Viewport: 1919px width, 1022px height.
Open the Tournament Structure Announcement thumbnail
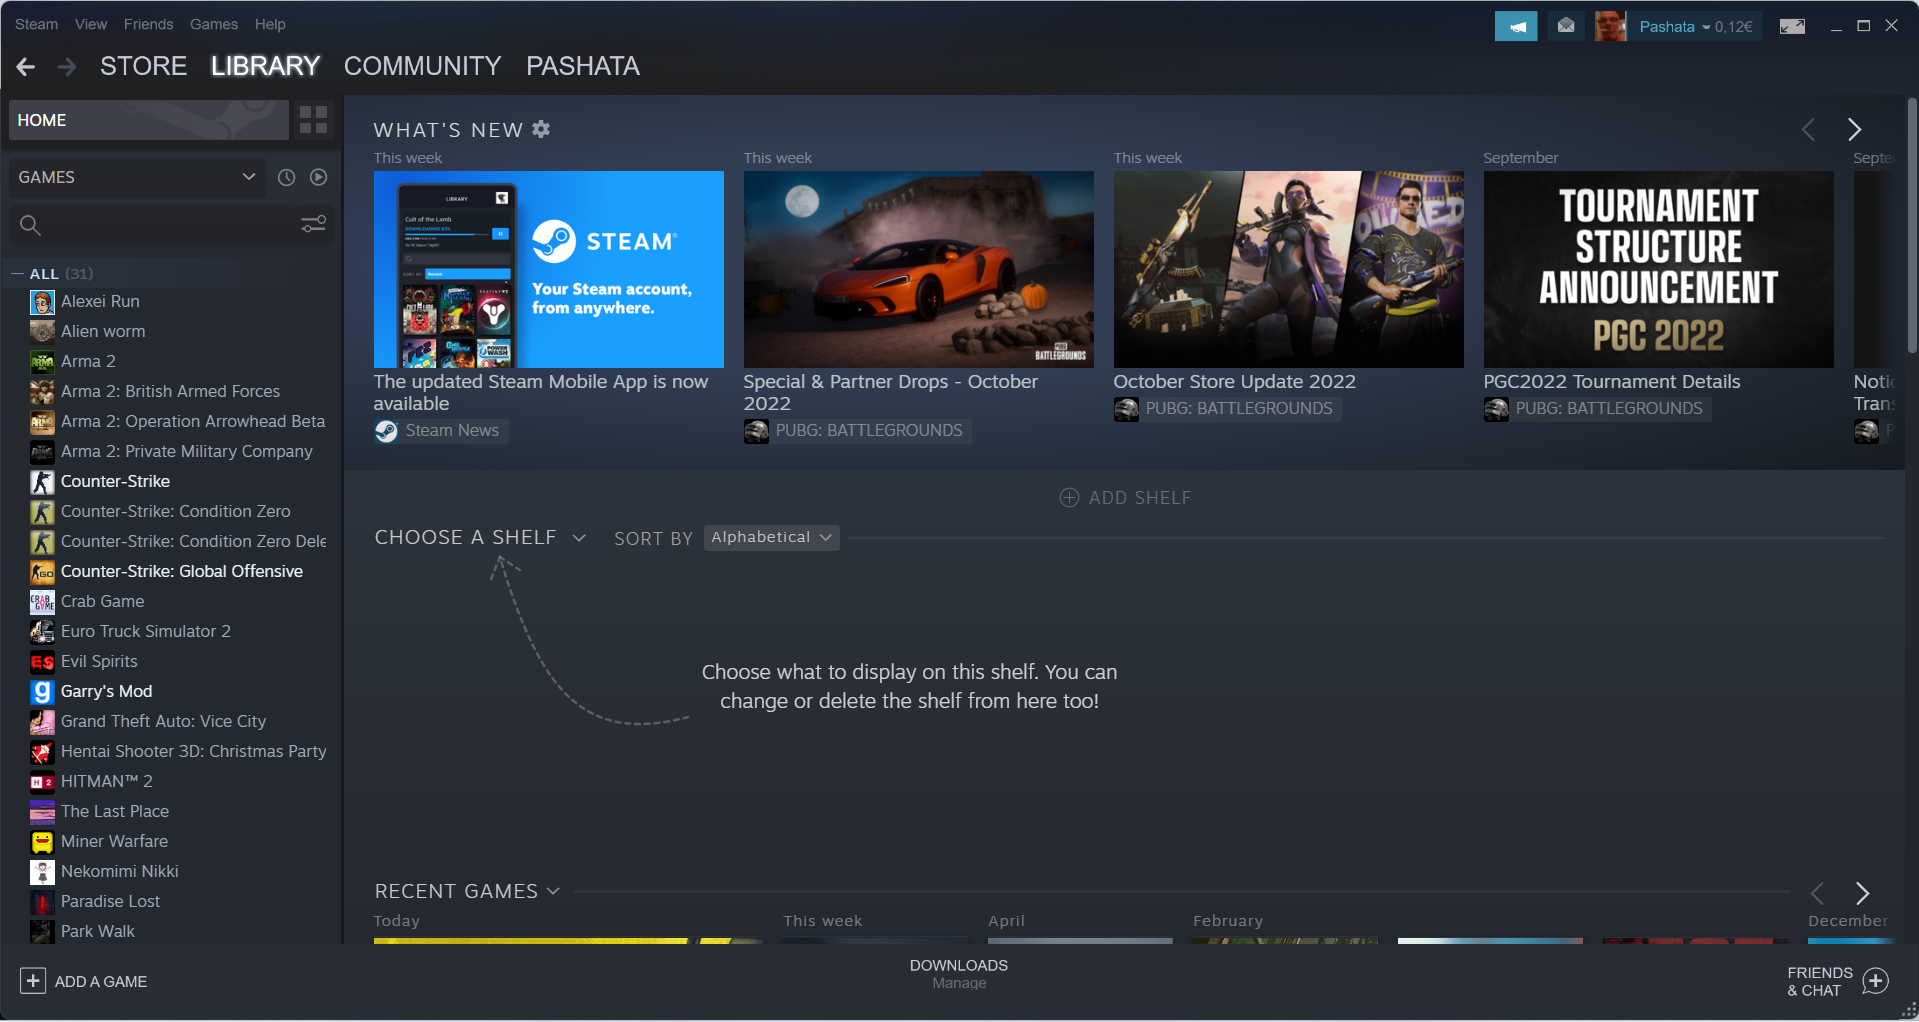(x=1658, y=269)
